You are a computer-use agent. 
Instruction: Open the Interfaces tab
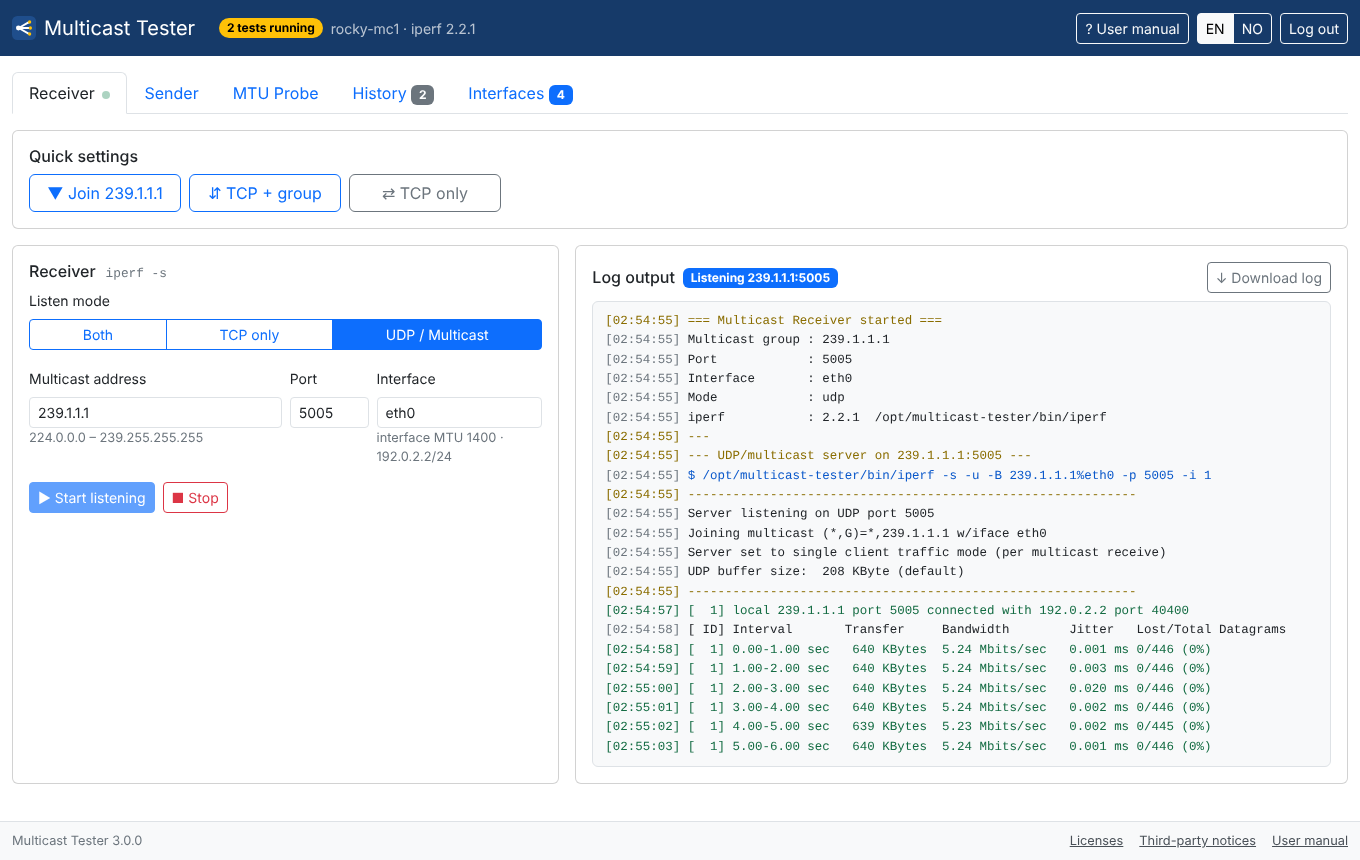pyautogui.click(x=520, y=93)
